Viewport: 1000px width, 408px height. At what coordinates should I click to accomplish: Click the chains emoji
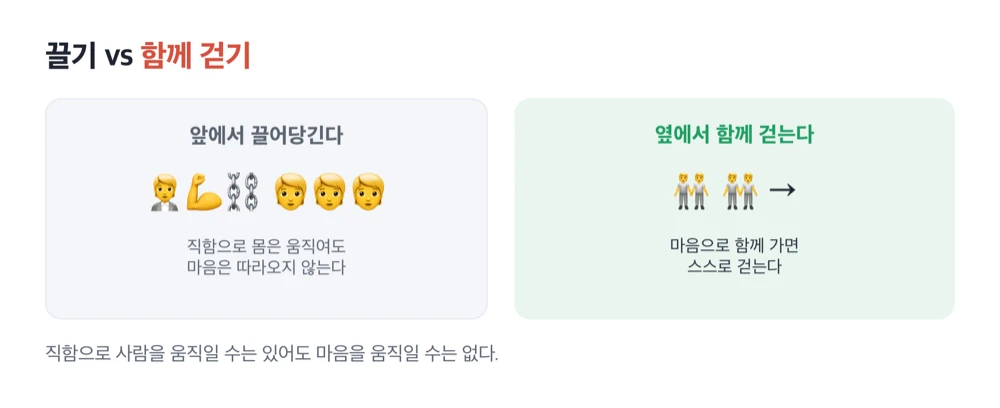tap(244, 193)
